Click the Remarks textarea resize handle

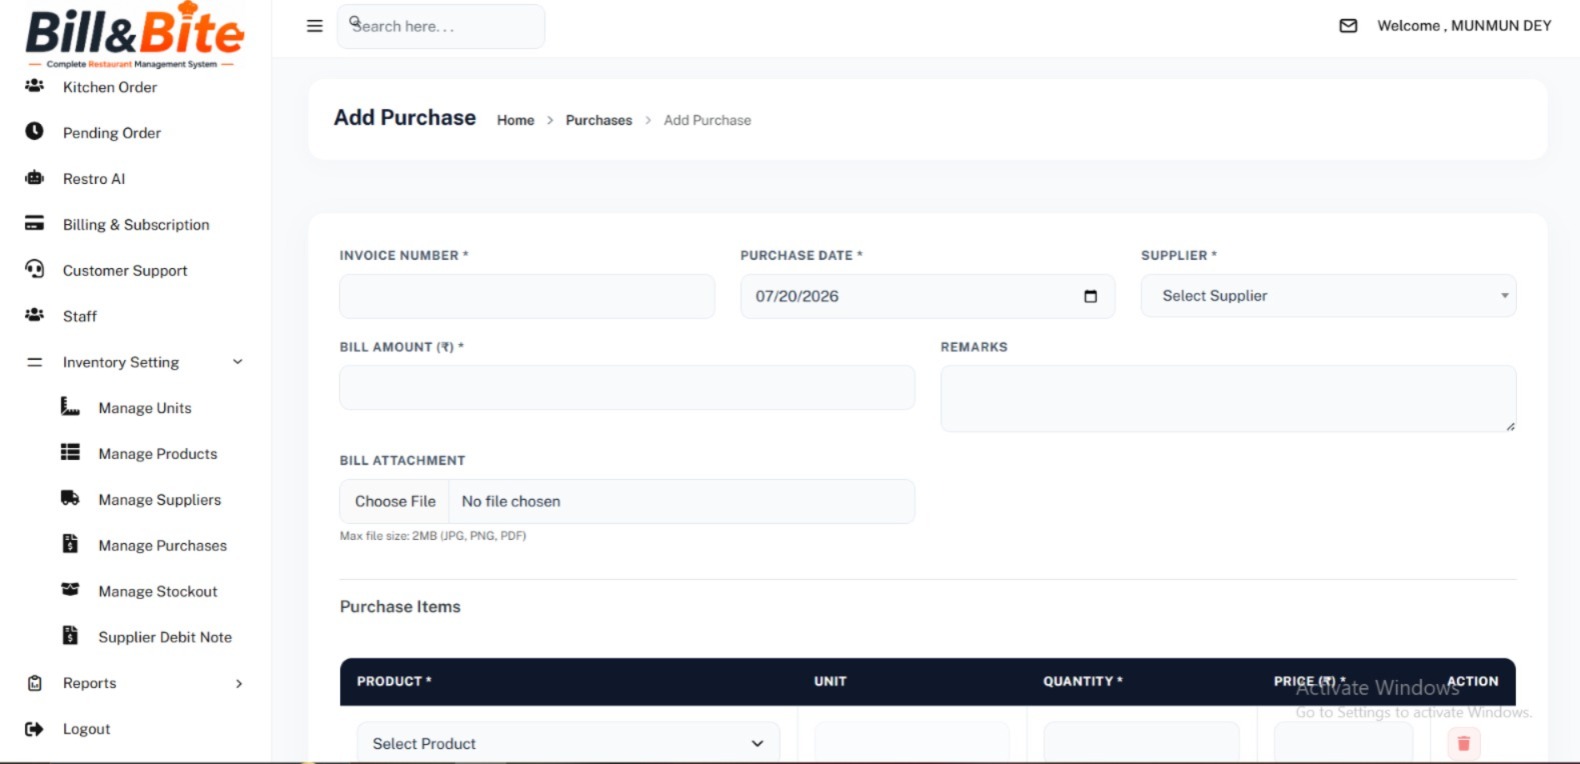(1510, 426)
